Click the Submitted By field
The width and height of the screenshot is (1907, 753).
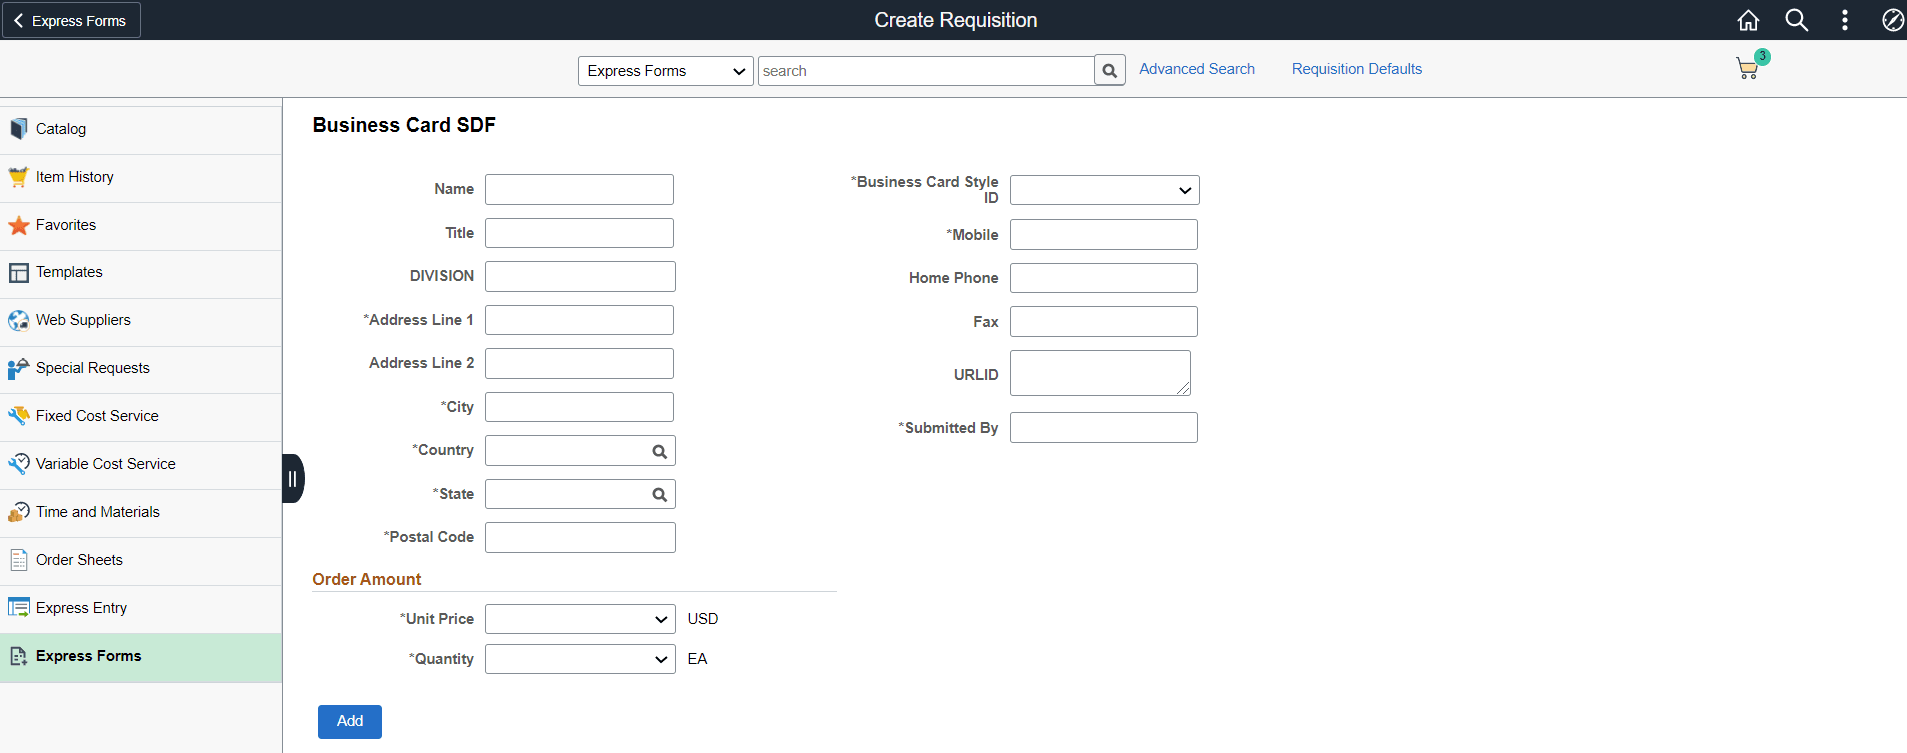(1104, 428)
